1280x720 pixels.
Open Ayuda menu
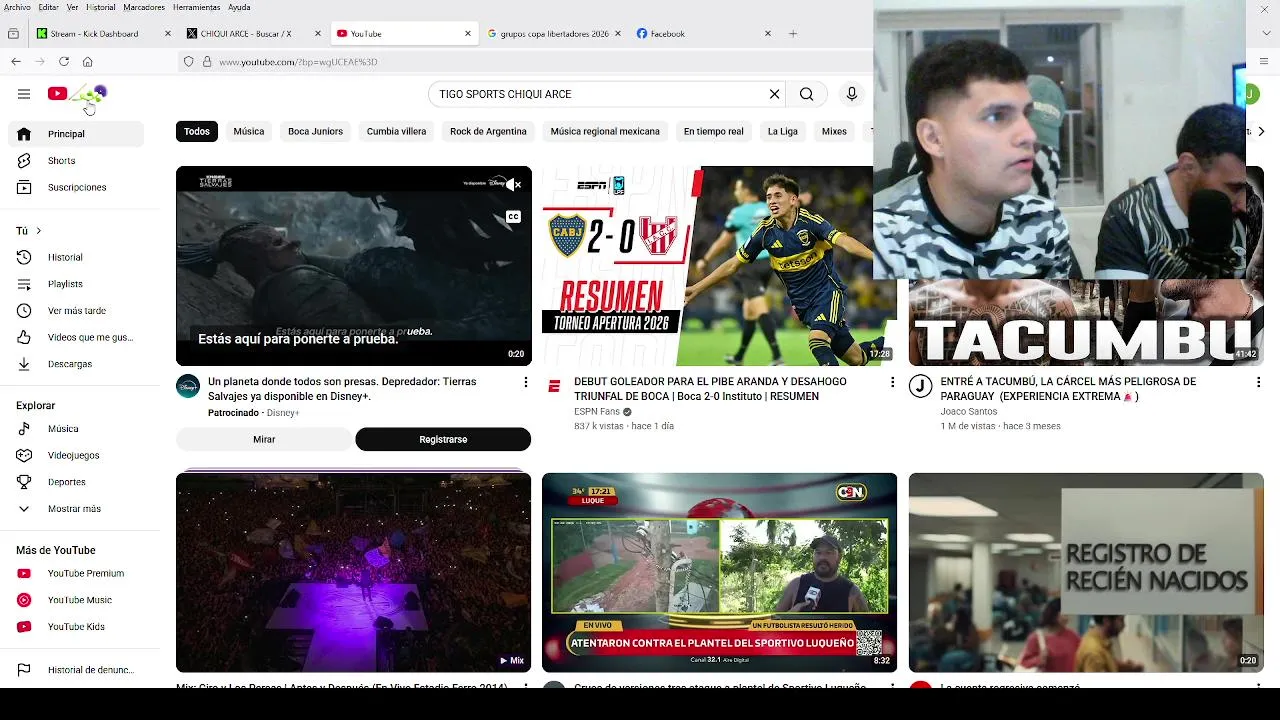(239, 7)
